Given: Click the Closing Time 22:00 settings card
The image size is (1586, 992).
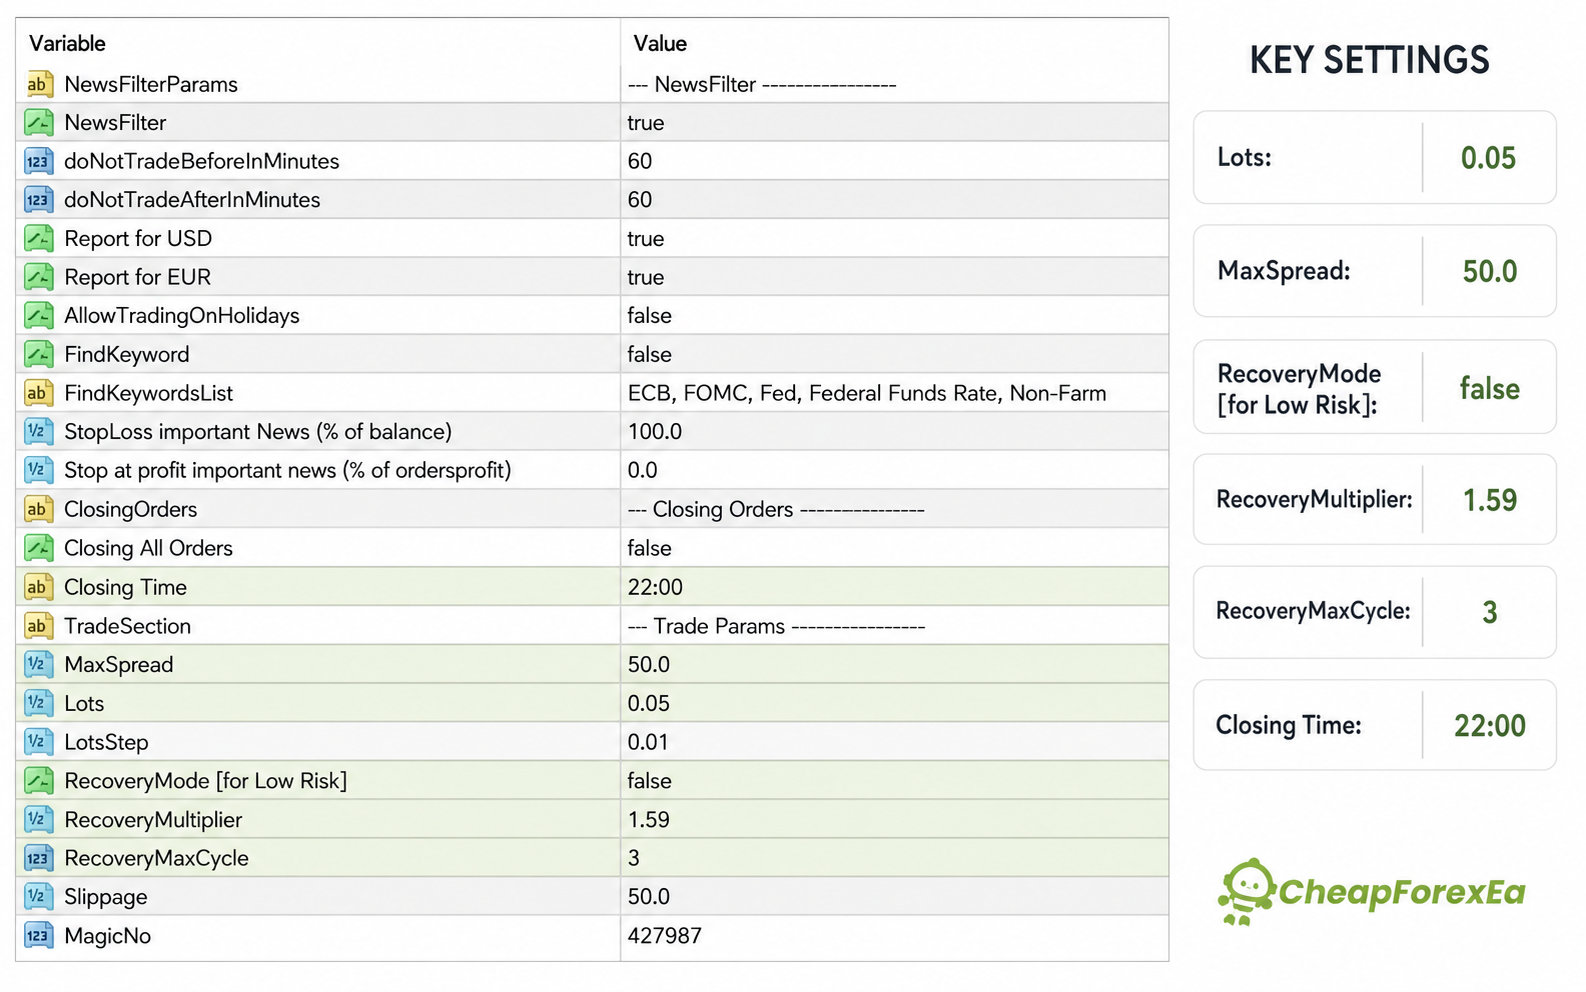Looking at the screenshot, I should point(1374,725).
